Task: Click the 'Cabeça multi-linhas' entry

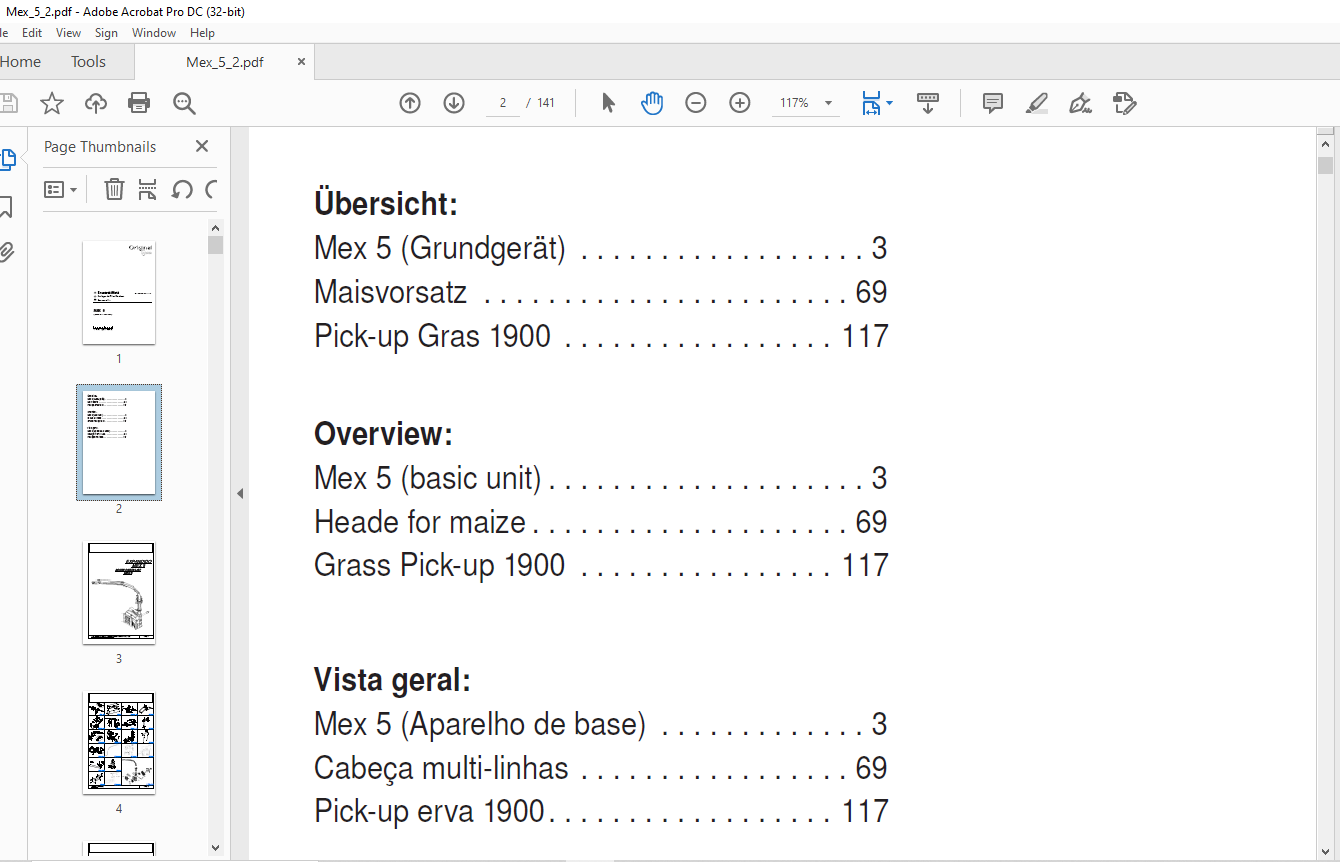Action: coord(441,768)
